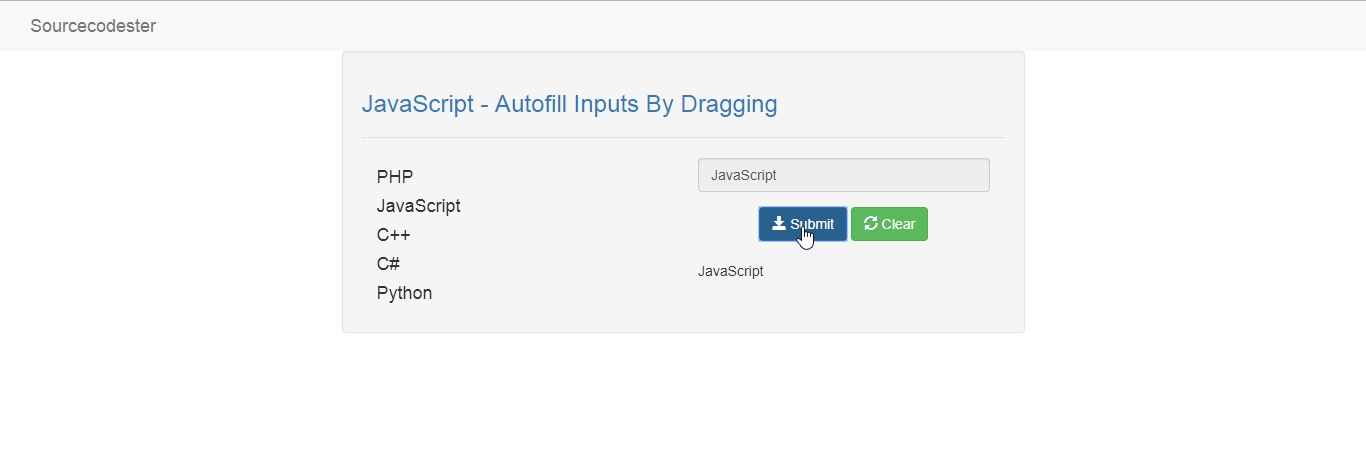
Task: Click the dotted divider line under the heading
Action: [x=683, y=137]
